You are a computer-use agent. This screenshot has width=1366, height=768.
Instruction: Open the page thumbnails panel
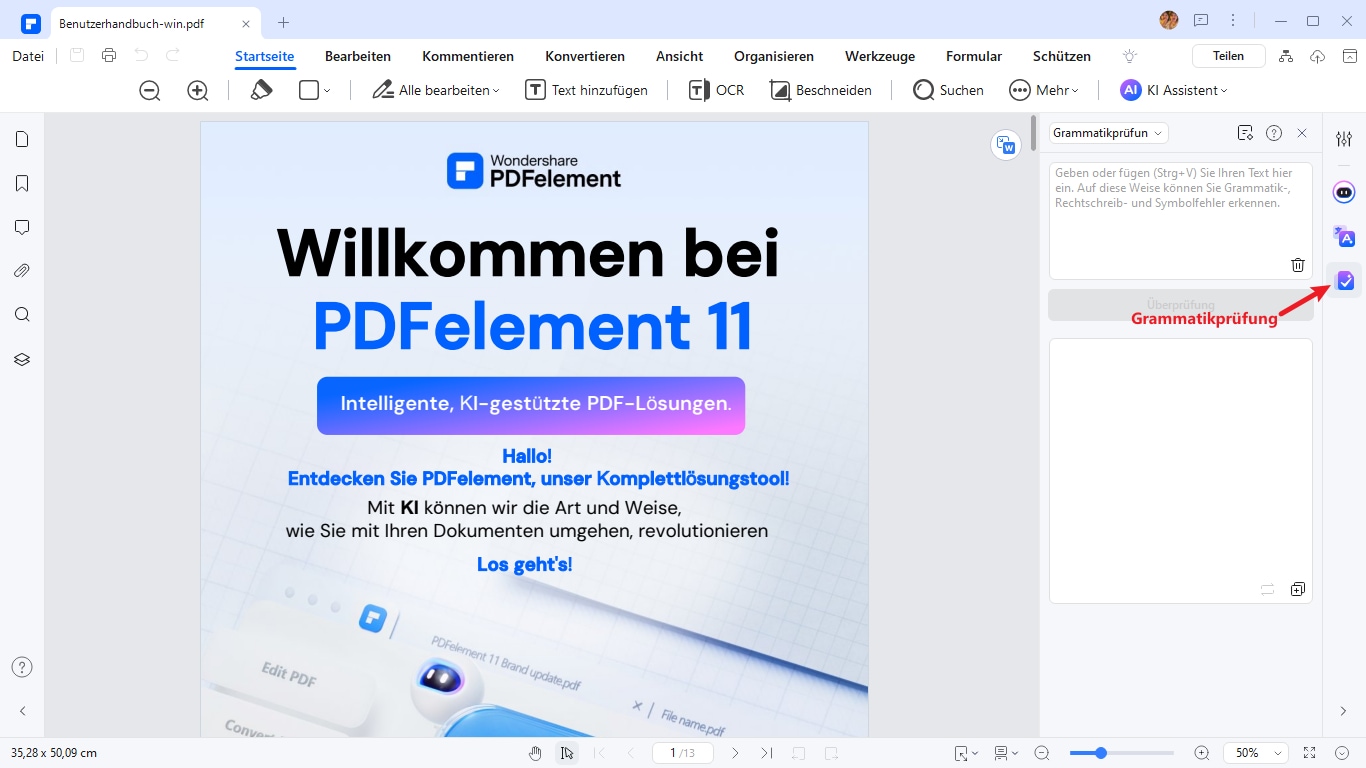(x=22, y=139)
